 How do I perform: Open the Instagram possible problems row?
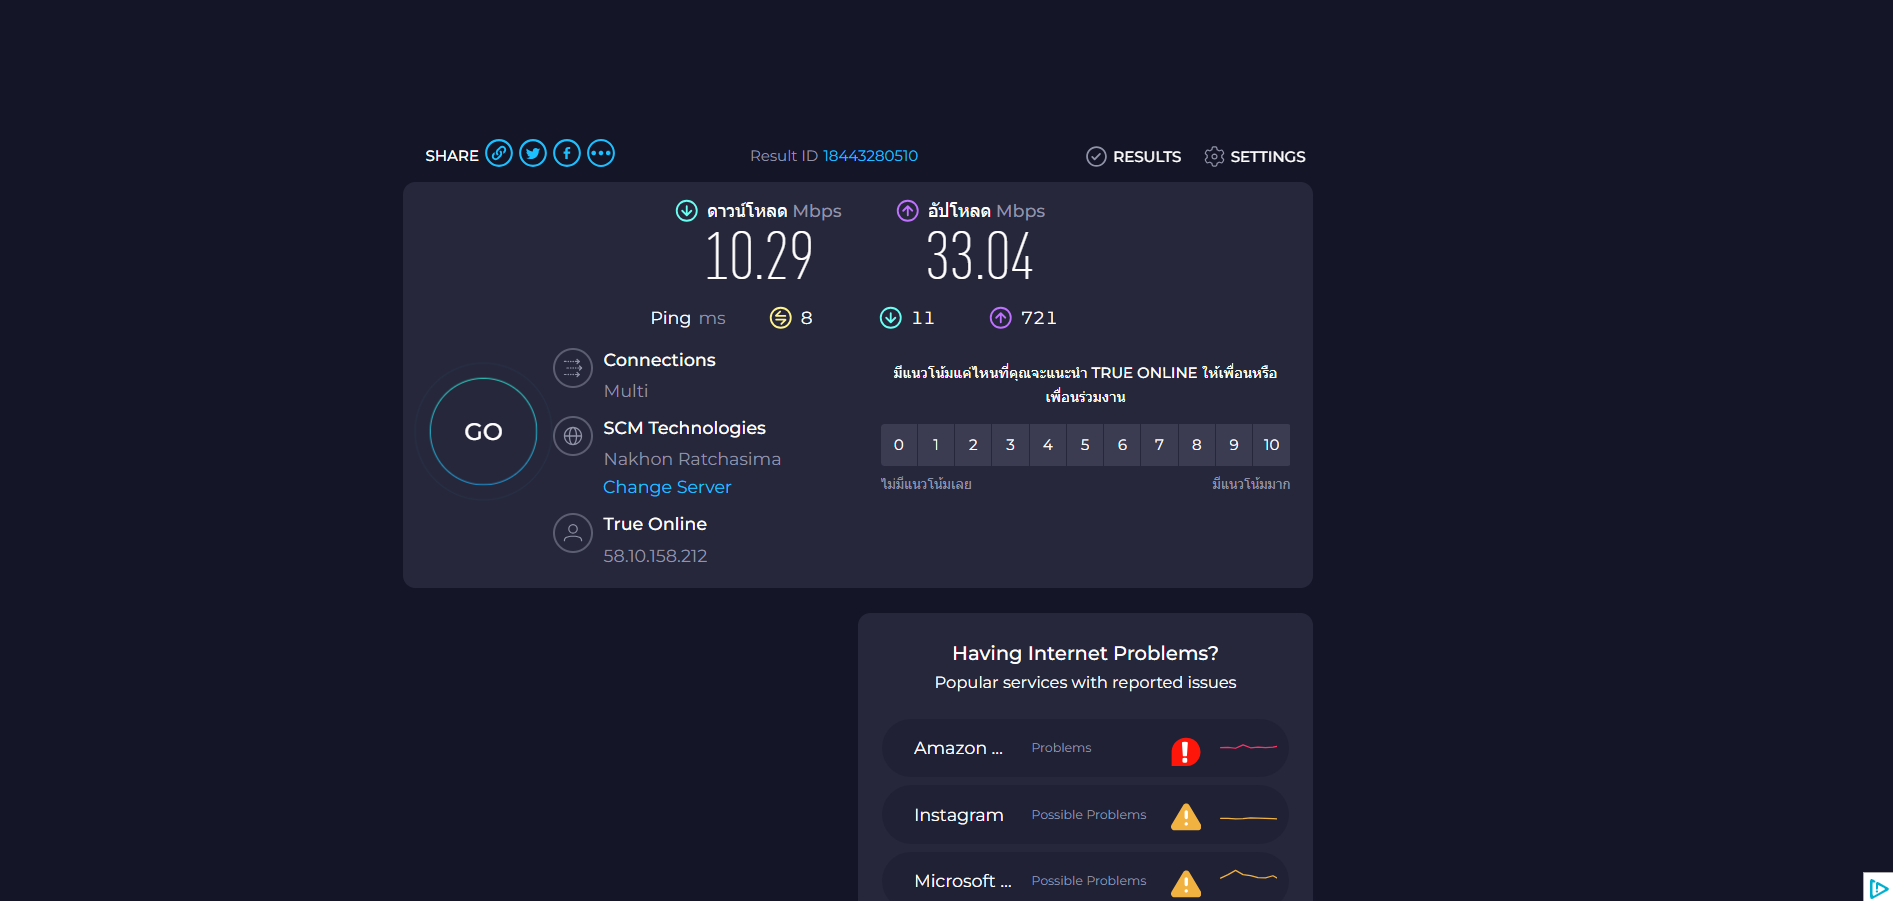pyautogui.click(x=1085, y=815)
